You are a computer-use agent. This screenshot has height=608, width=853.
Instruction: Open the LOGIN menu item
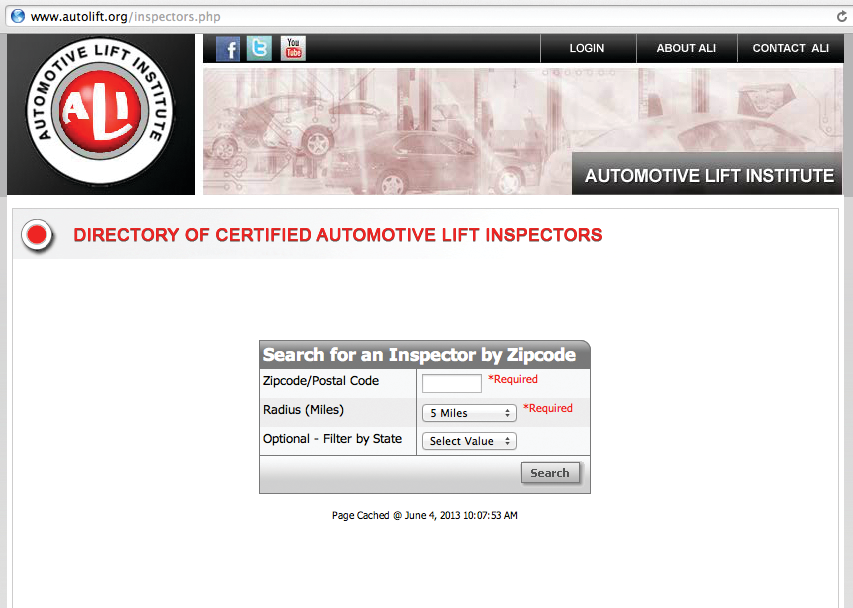coord(587,47)
